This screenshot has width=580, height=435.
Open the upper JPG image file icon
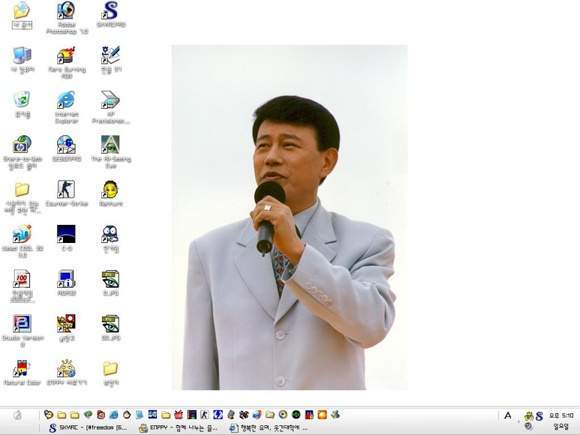[x=110, y=279]
